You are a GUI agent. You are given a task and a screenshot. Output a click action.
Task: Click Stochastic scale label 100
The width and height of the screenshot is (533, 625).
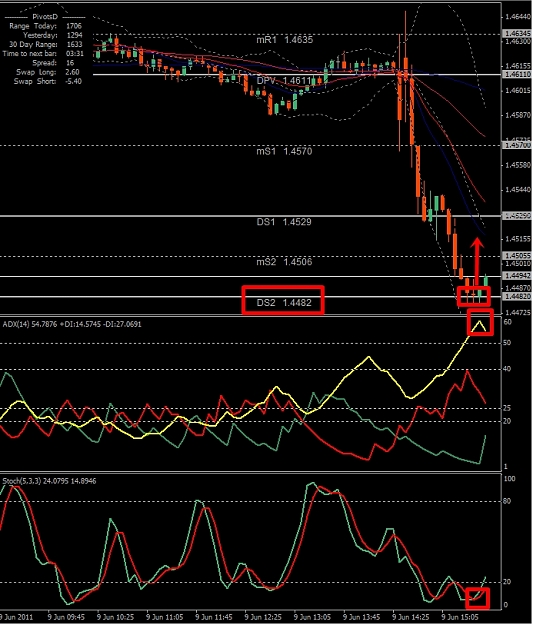click(x=509, y=479)
